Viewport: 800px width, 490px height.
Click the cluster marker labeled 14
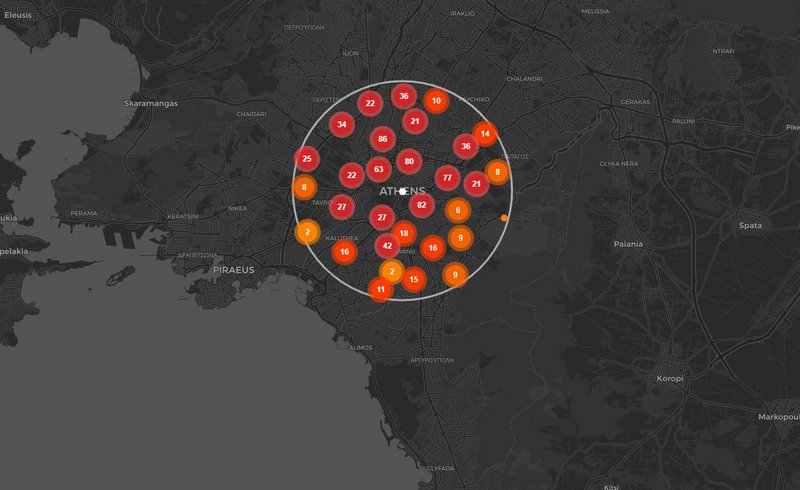(x=485, y=133)
